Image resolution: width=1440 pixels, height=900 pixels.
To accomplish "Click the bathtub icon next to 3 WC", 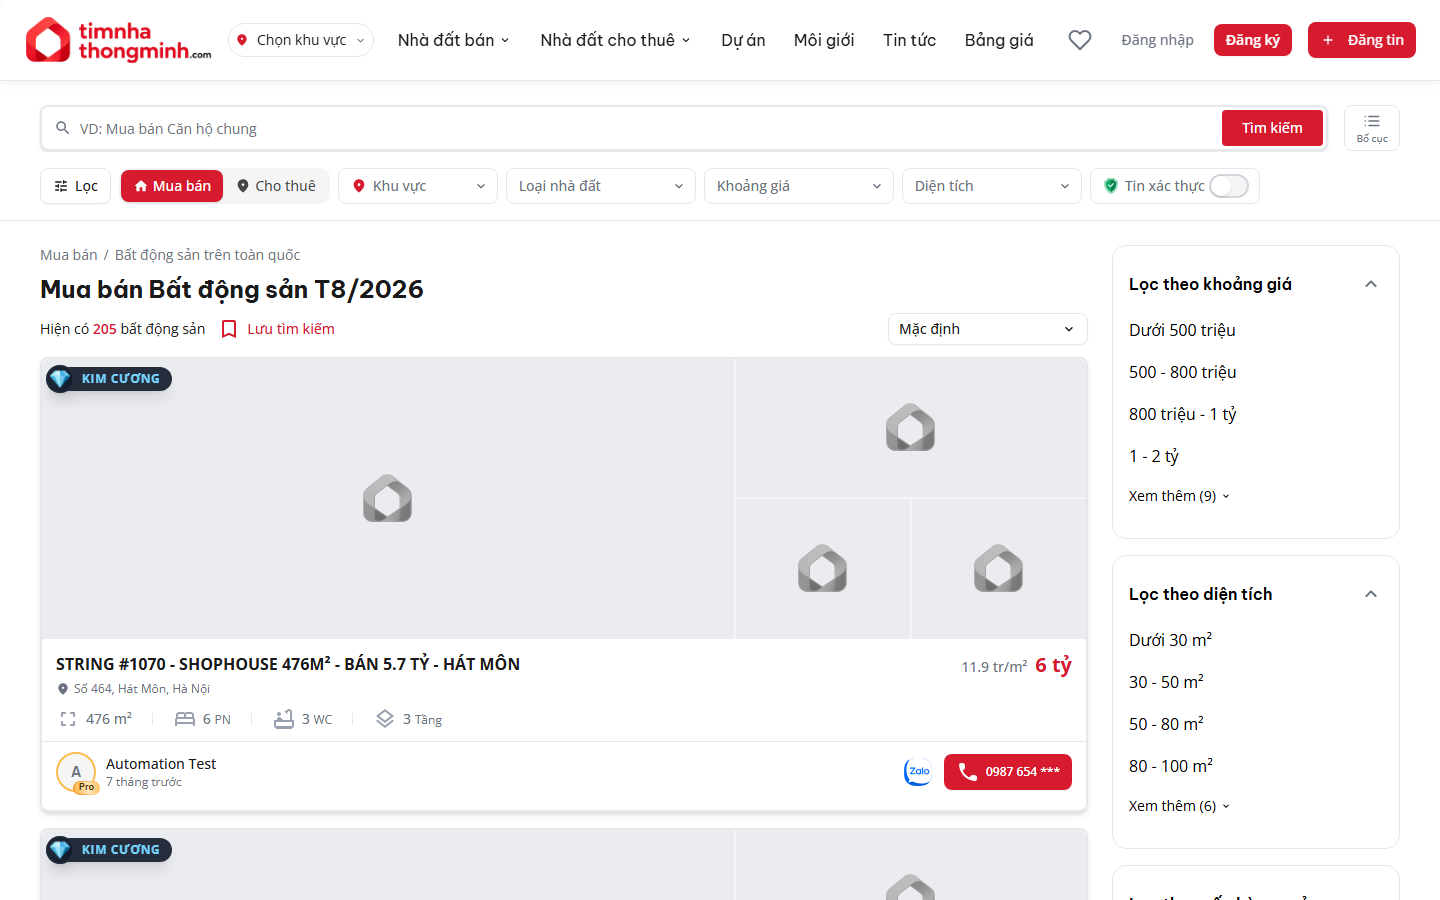I will point(284,719).
